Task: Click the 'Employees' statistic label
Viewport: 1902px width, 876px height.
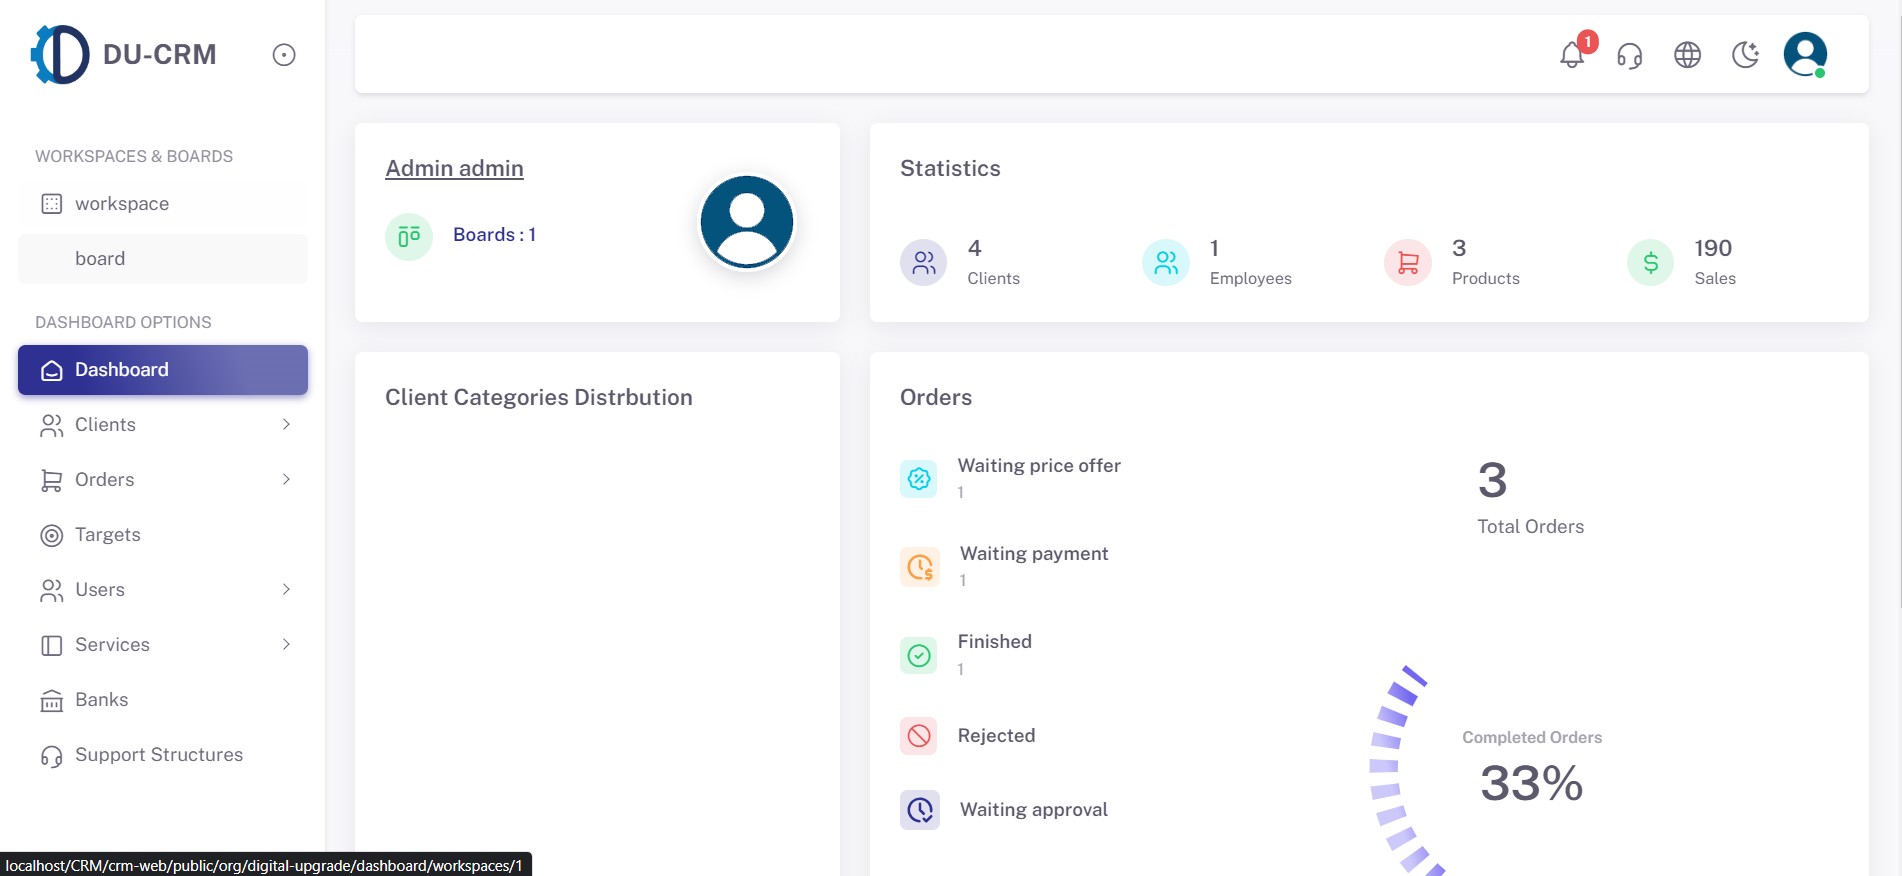Action: pos(1251,279)
